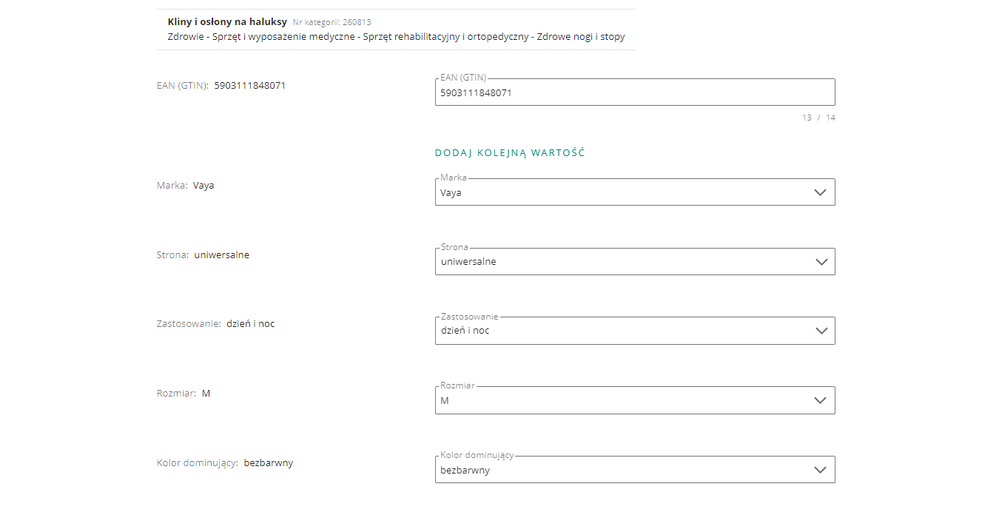This screenshot has width=999, height=526.
Task: Click the Dodaj kolejną wartość link
Action: click(x=509, y=153)
